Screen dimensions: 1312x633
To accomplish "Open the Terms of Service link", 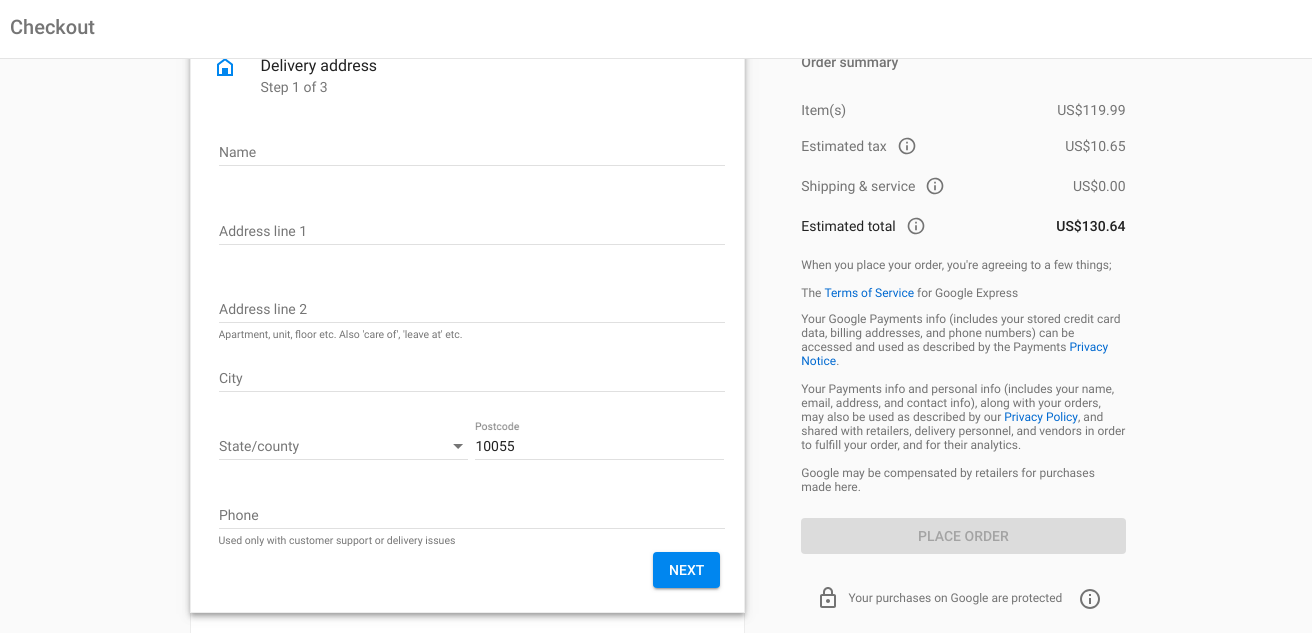I will point(868,292).
